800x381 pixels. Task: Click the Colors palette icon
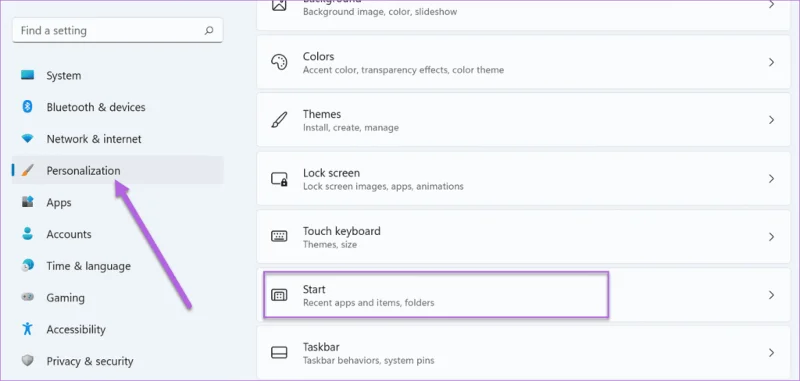pos(279,62)
